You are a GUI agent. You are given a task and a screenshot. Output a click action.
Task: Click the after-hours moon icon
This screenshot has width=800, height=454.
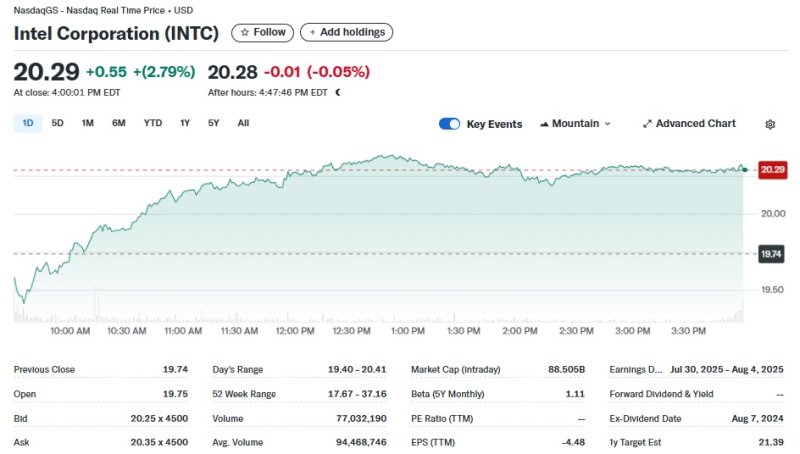pyautogui.click(x=338, y=93)
